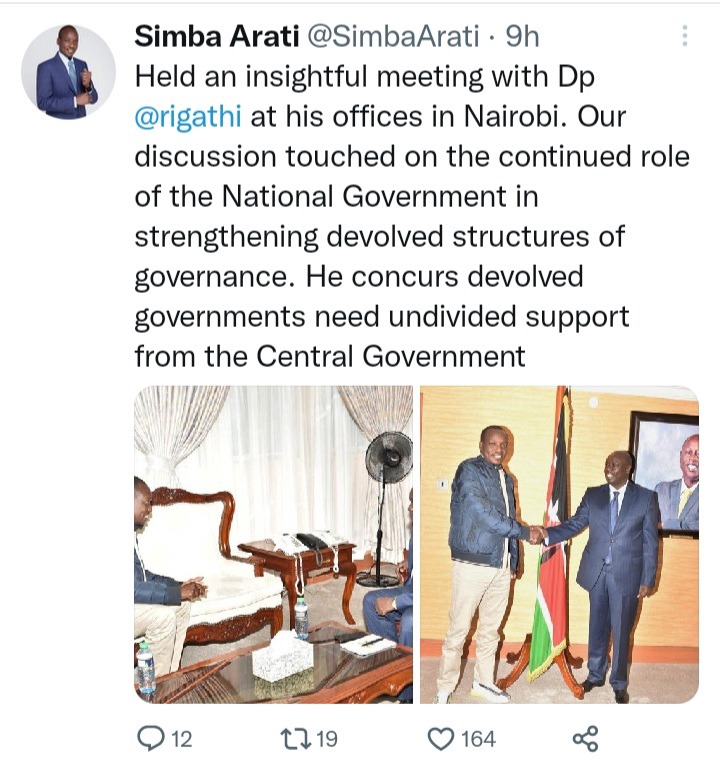
Task: Tap the standing fan in left photo
Action: point(386,508)
